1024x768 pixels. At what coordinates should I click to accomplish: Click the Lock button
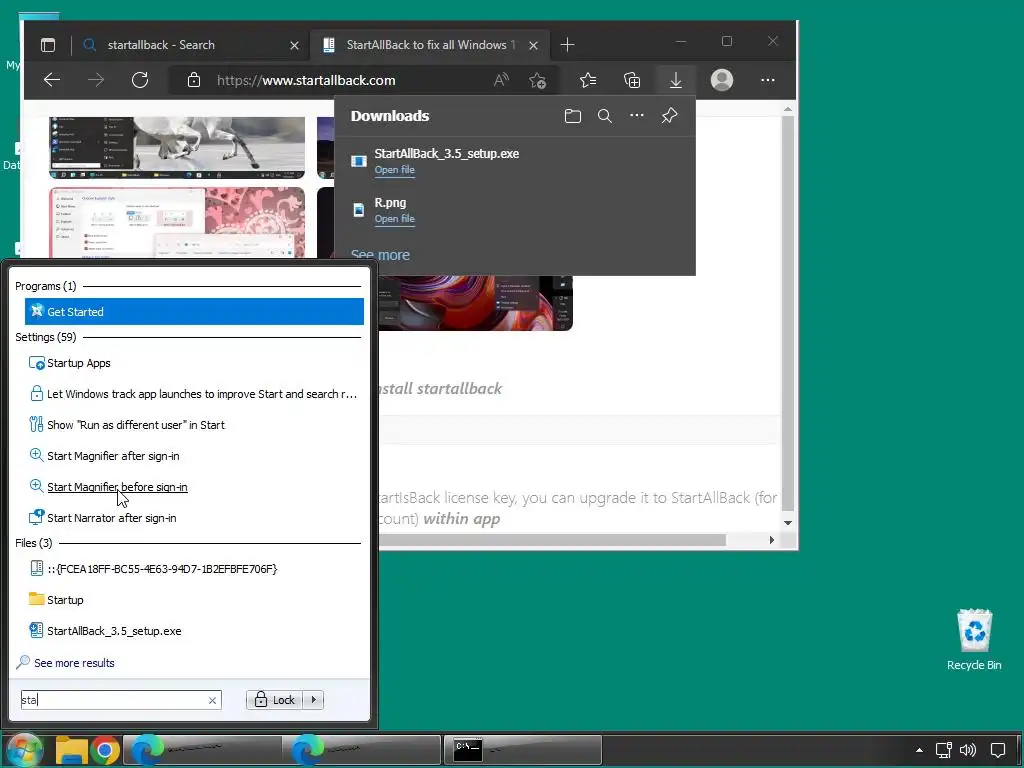point(275,700)
